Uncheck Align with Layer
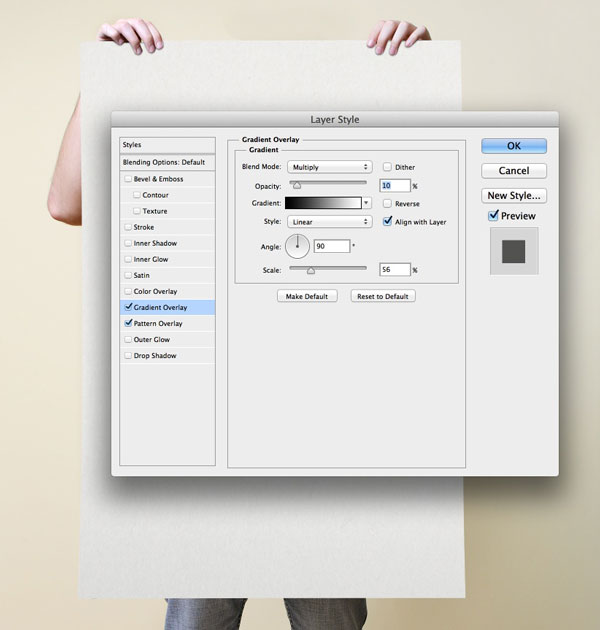600x630 pixels. point(387,221)
